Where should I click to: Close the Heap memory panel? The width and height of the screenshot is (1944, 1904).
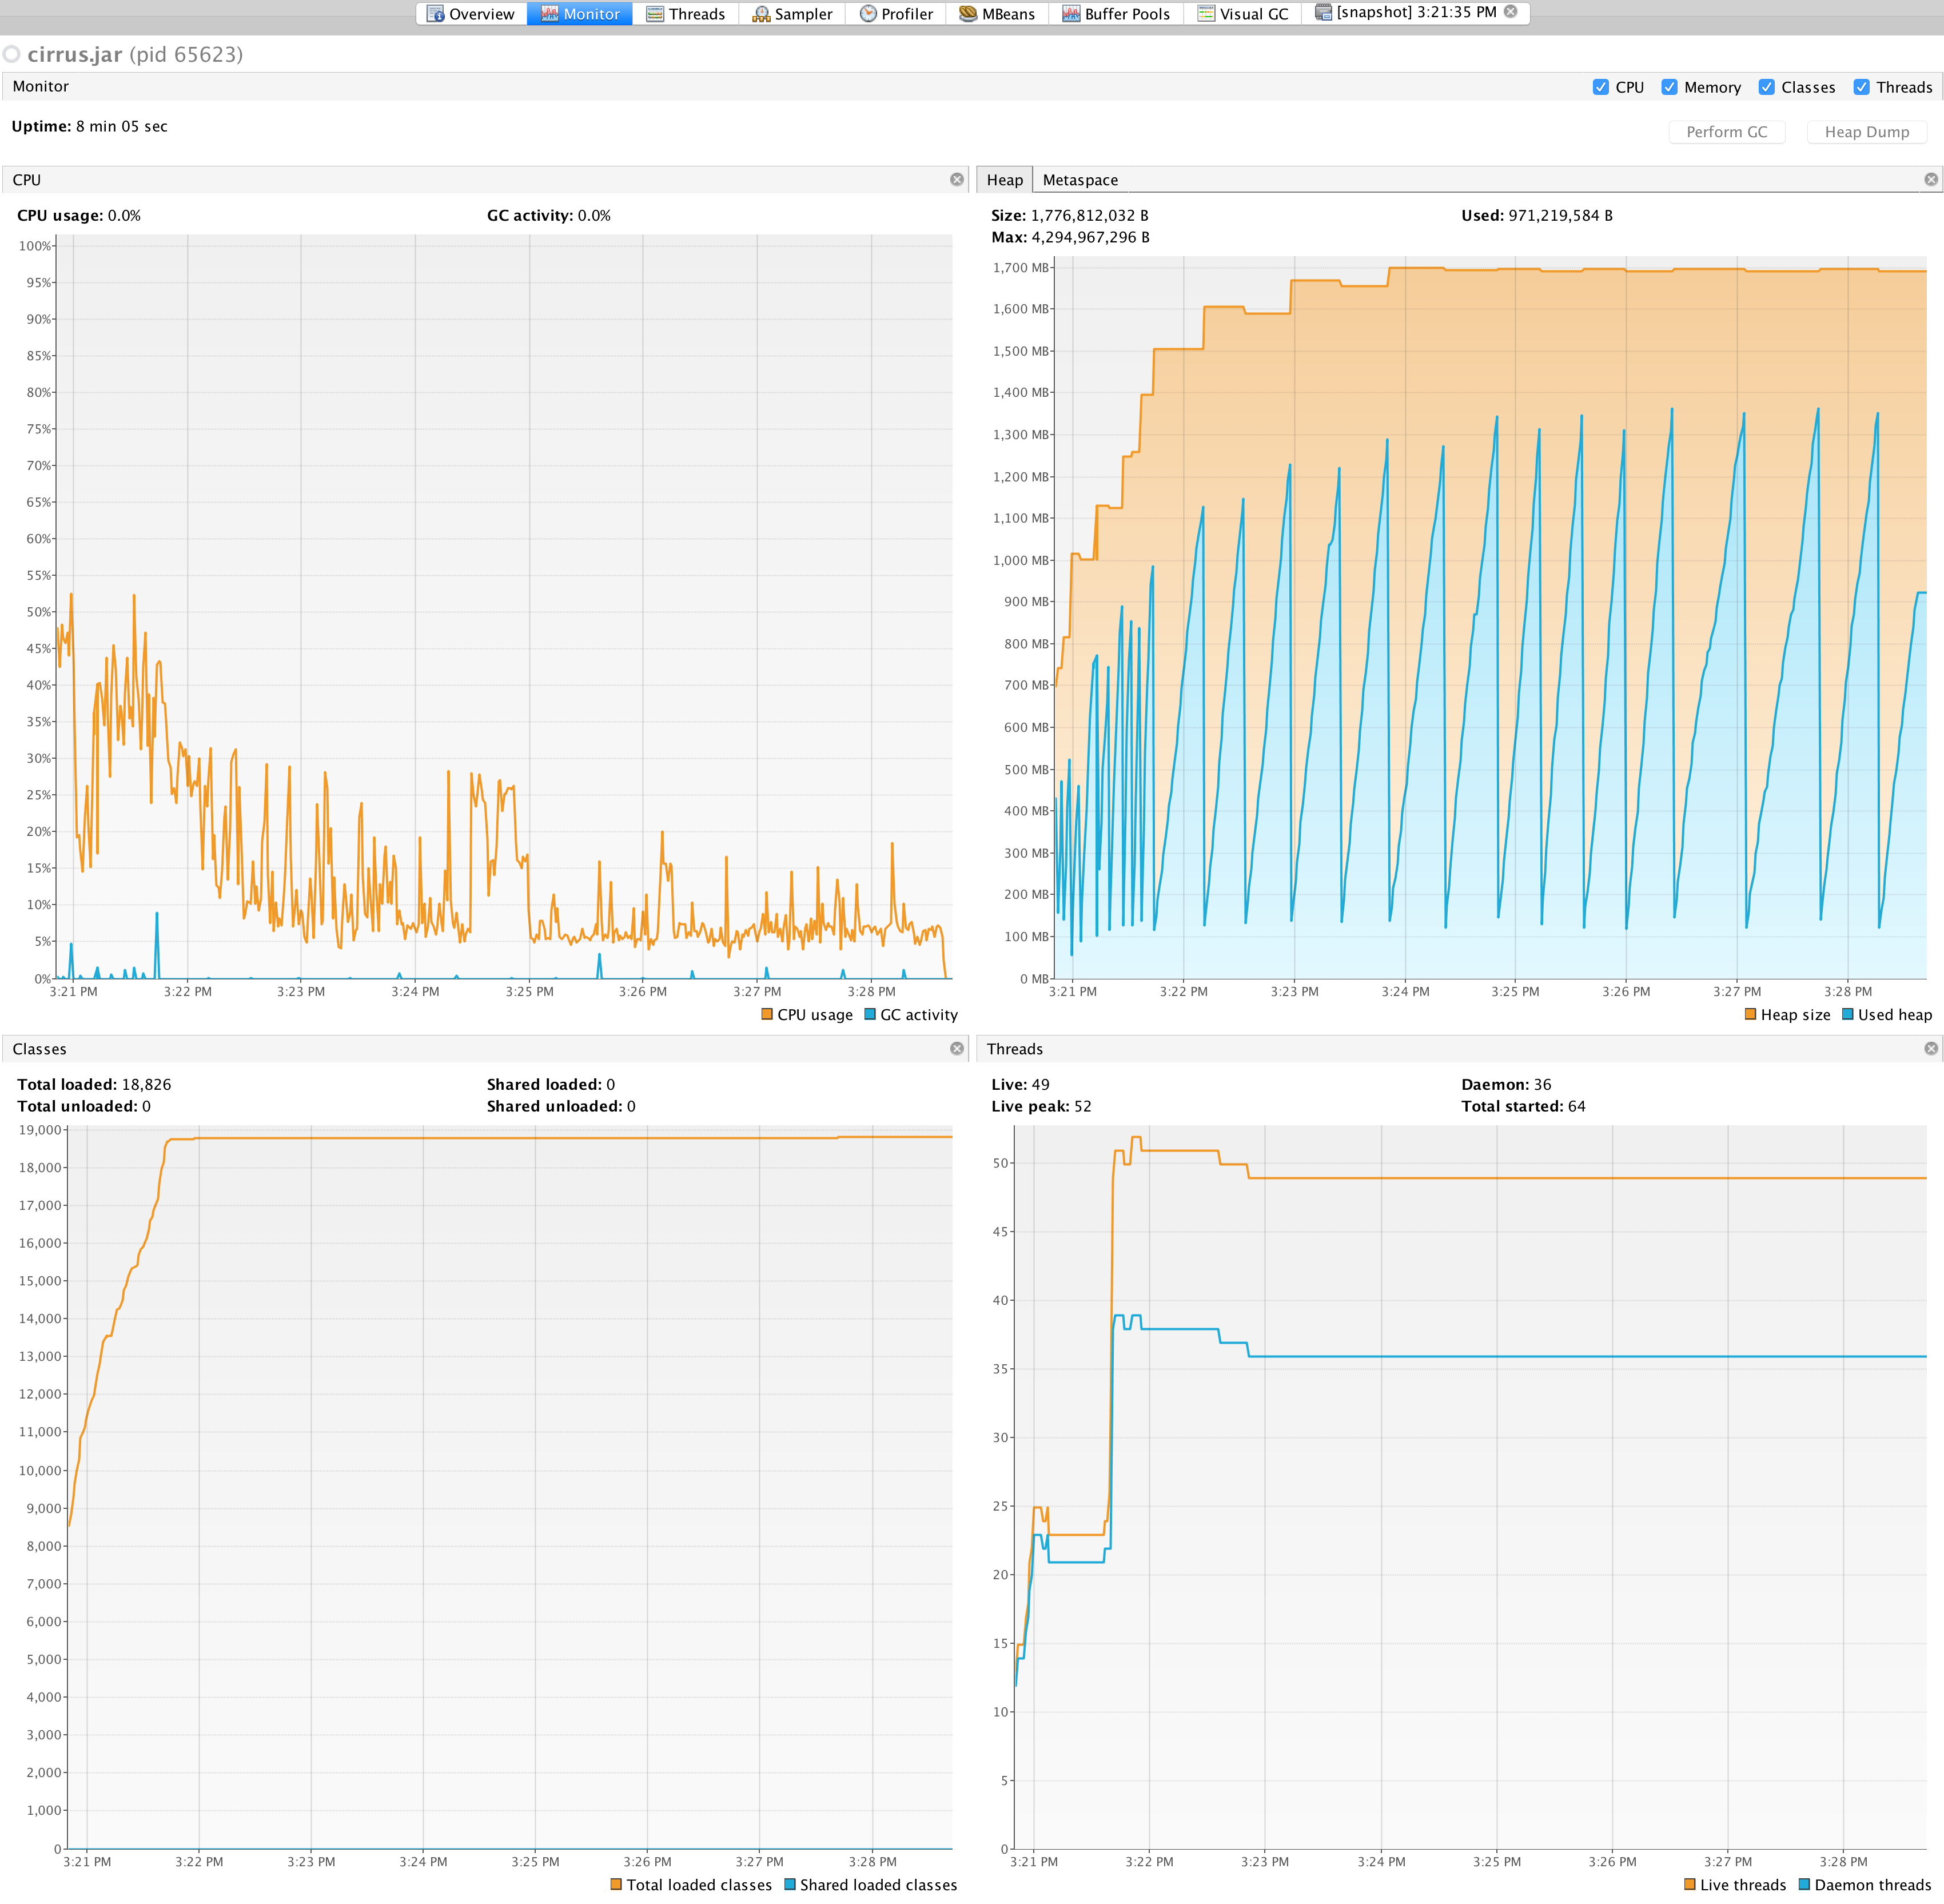point(1931,179)
